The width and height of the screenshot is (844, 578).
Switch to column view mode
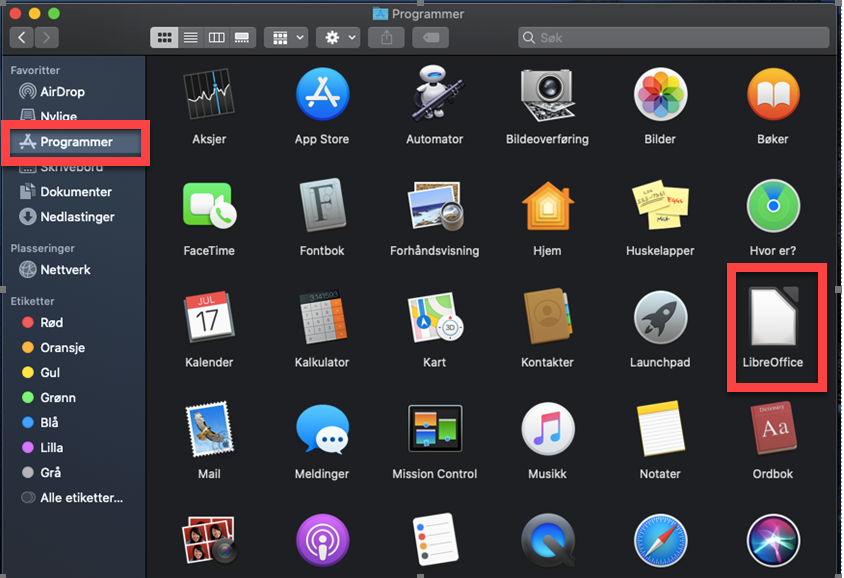[216, 38]
